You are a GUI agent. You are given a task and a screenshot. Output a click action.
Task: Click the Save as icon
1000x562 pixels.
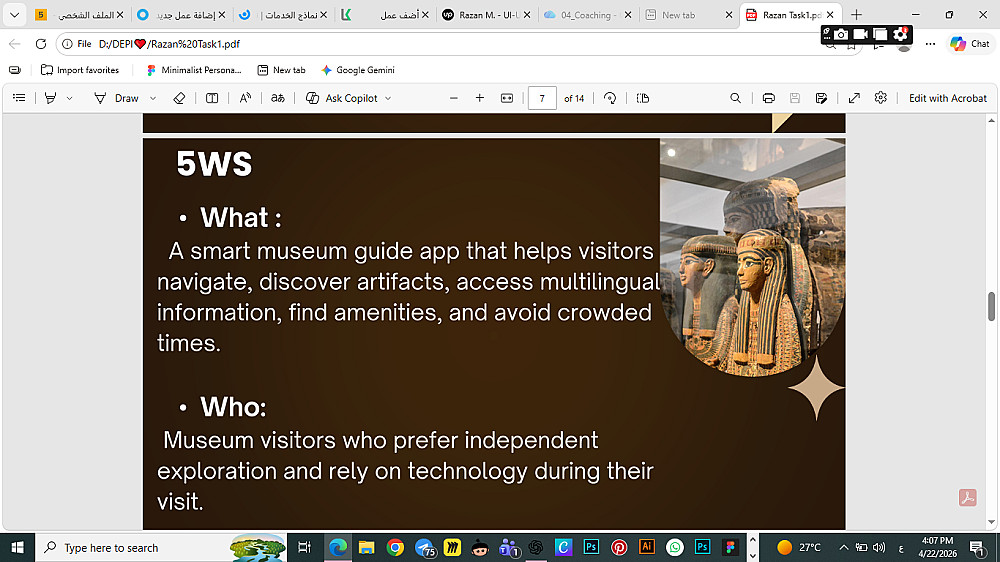click(821, 98)
